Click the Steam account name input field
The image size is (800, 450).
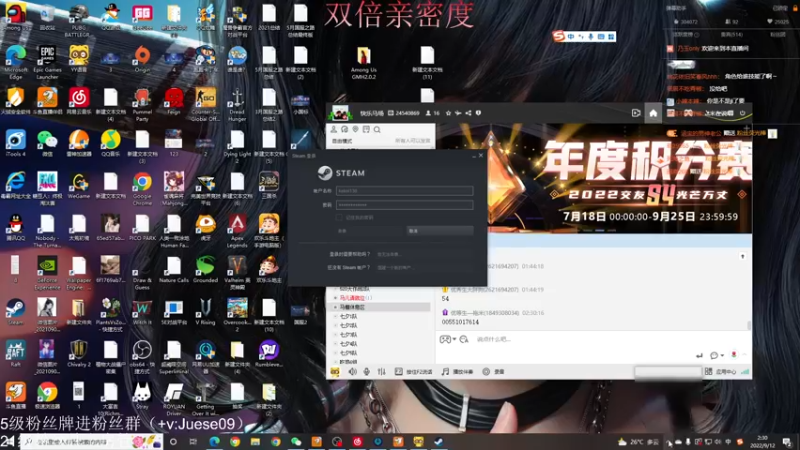[404, 191]
